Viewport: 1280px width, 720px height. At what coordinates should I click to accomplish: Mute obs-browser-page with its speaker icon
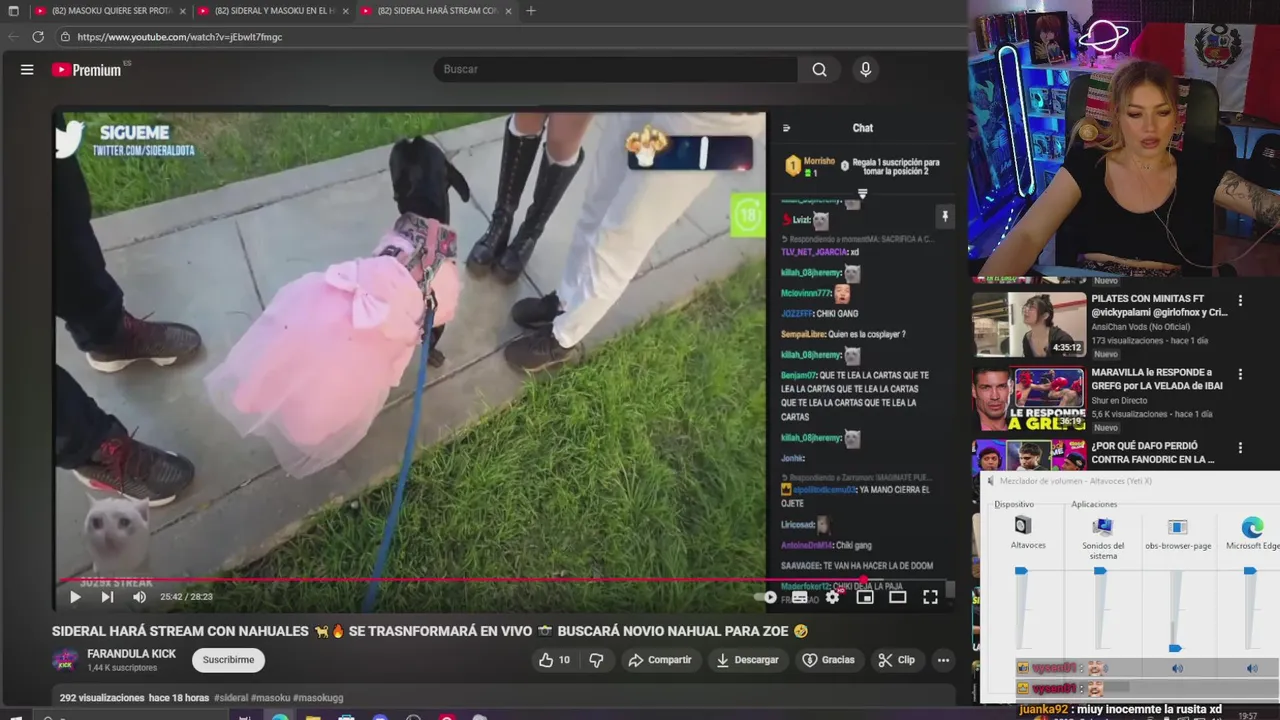click(1177, 668)
